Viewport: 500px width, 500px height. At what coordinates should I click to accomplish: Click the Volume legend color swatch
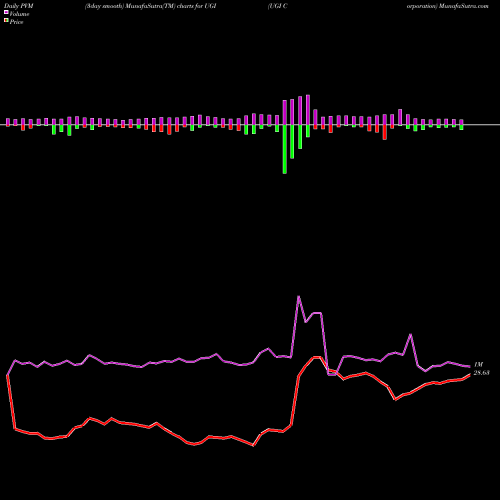click(6, 12)
